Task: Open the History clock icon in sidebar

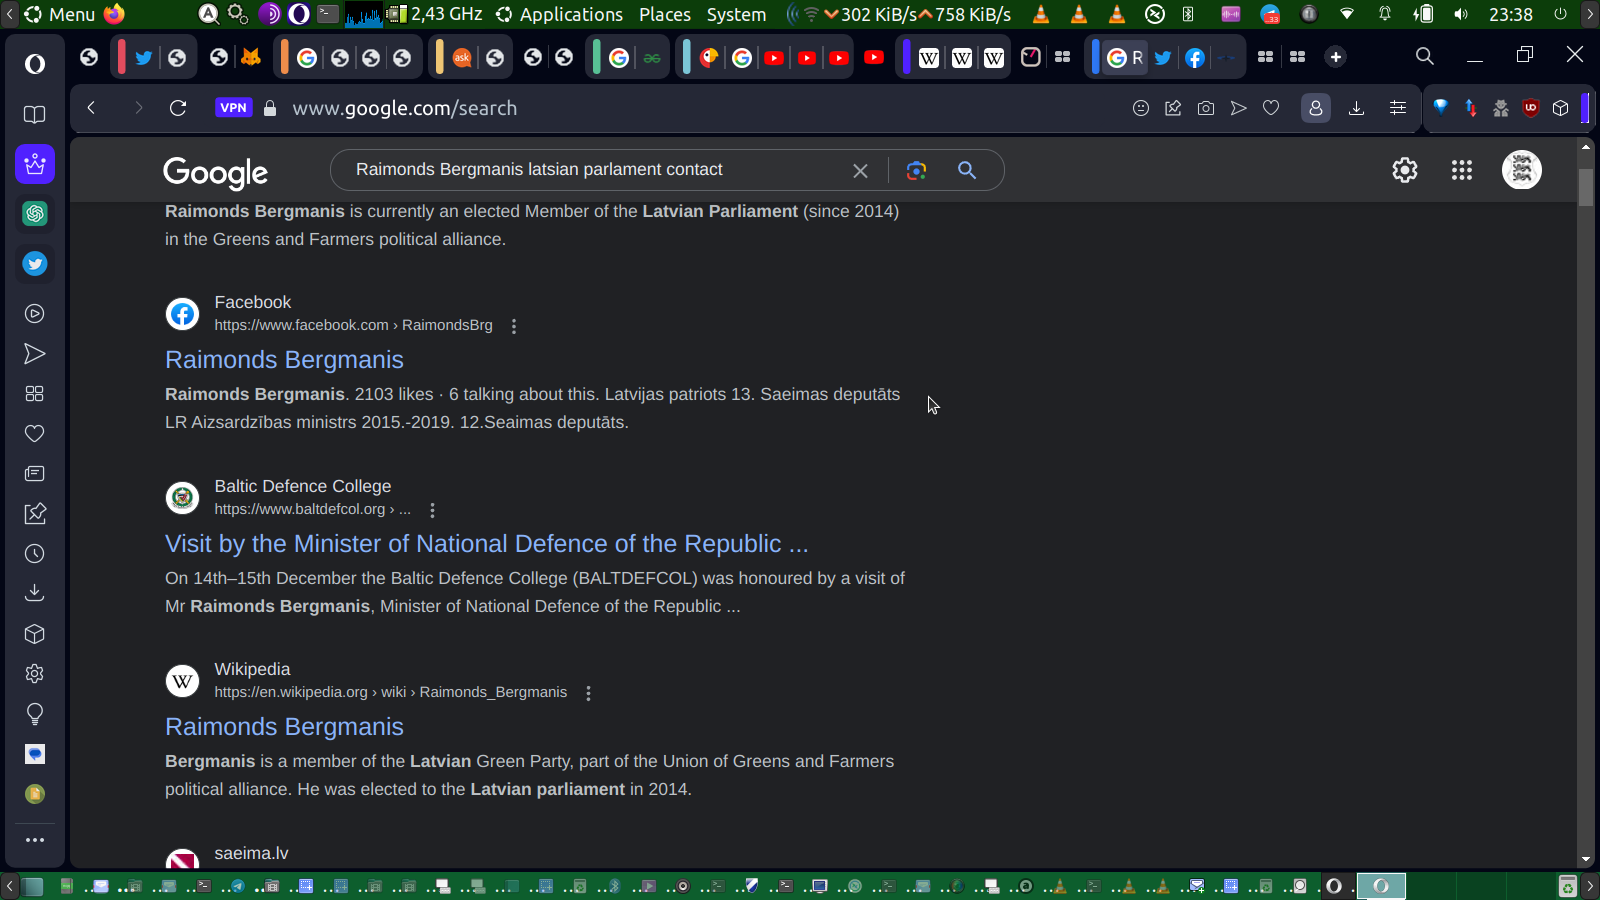Action: 35,554
